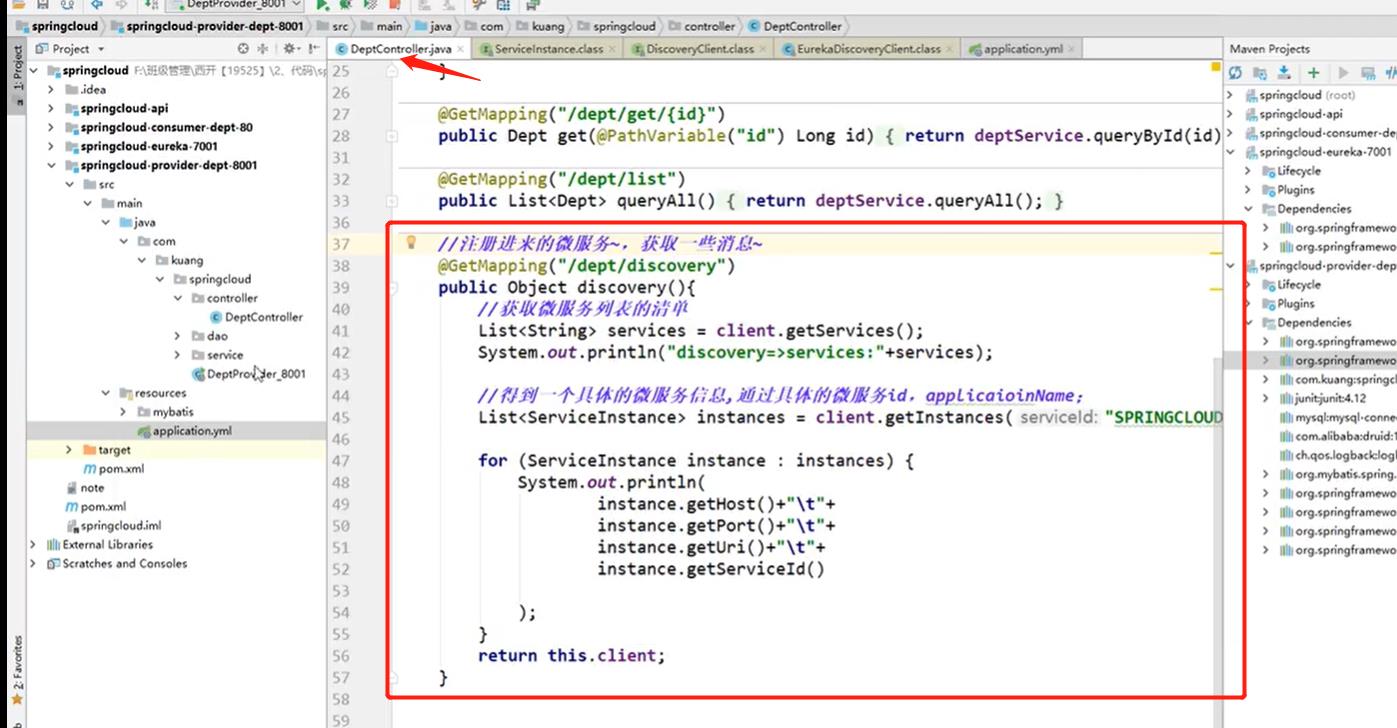Toggle code fold on line 39 discovery method
Screen dimensions: 1397x728
click(392, 288)
